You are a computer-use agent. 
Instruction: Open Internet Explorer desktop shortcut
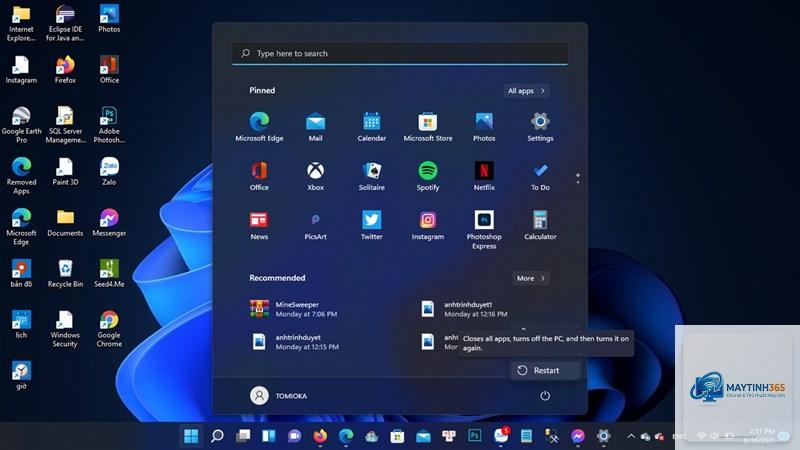click(x=21, y=23)
